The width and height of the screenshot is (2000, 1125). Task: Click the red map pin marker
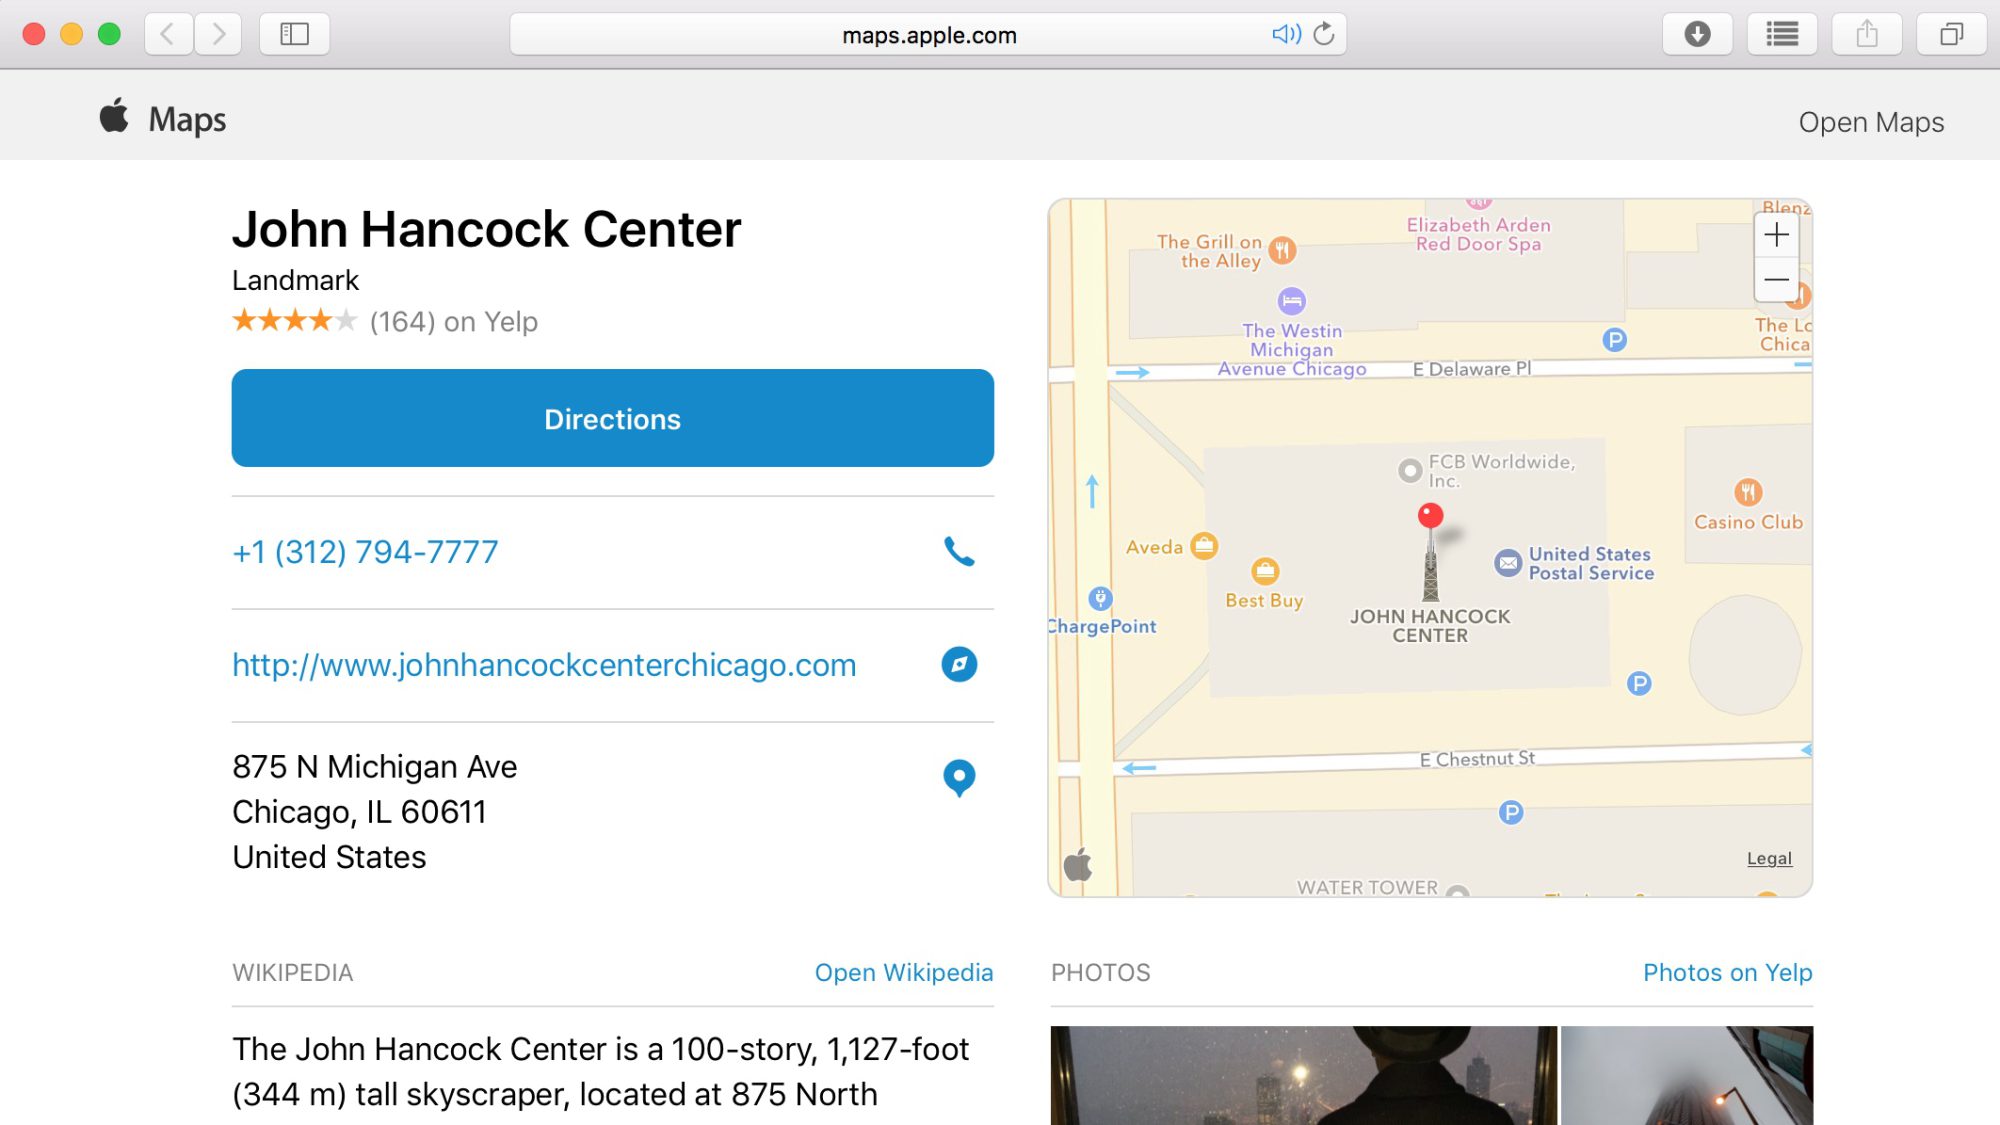pyautogui.click(x=1430, y=516)
